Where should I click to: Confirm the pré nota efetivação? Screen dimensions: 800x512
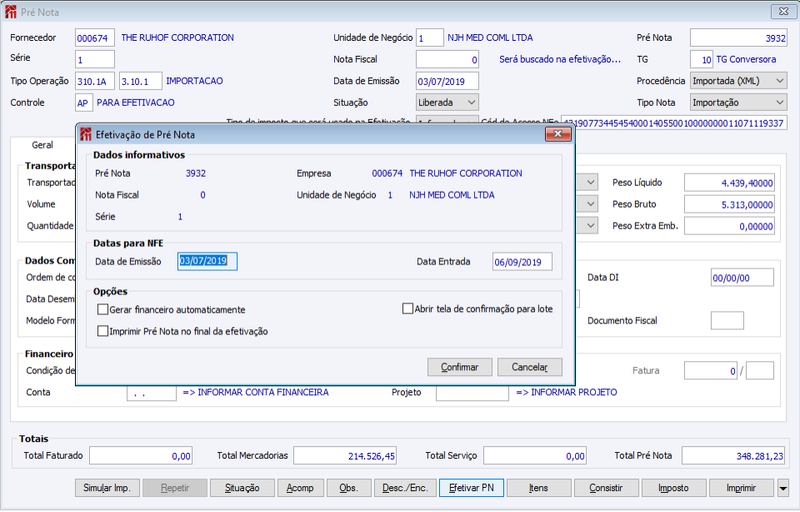[x=460, y=367]
